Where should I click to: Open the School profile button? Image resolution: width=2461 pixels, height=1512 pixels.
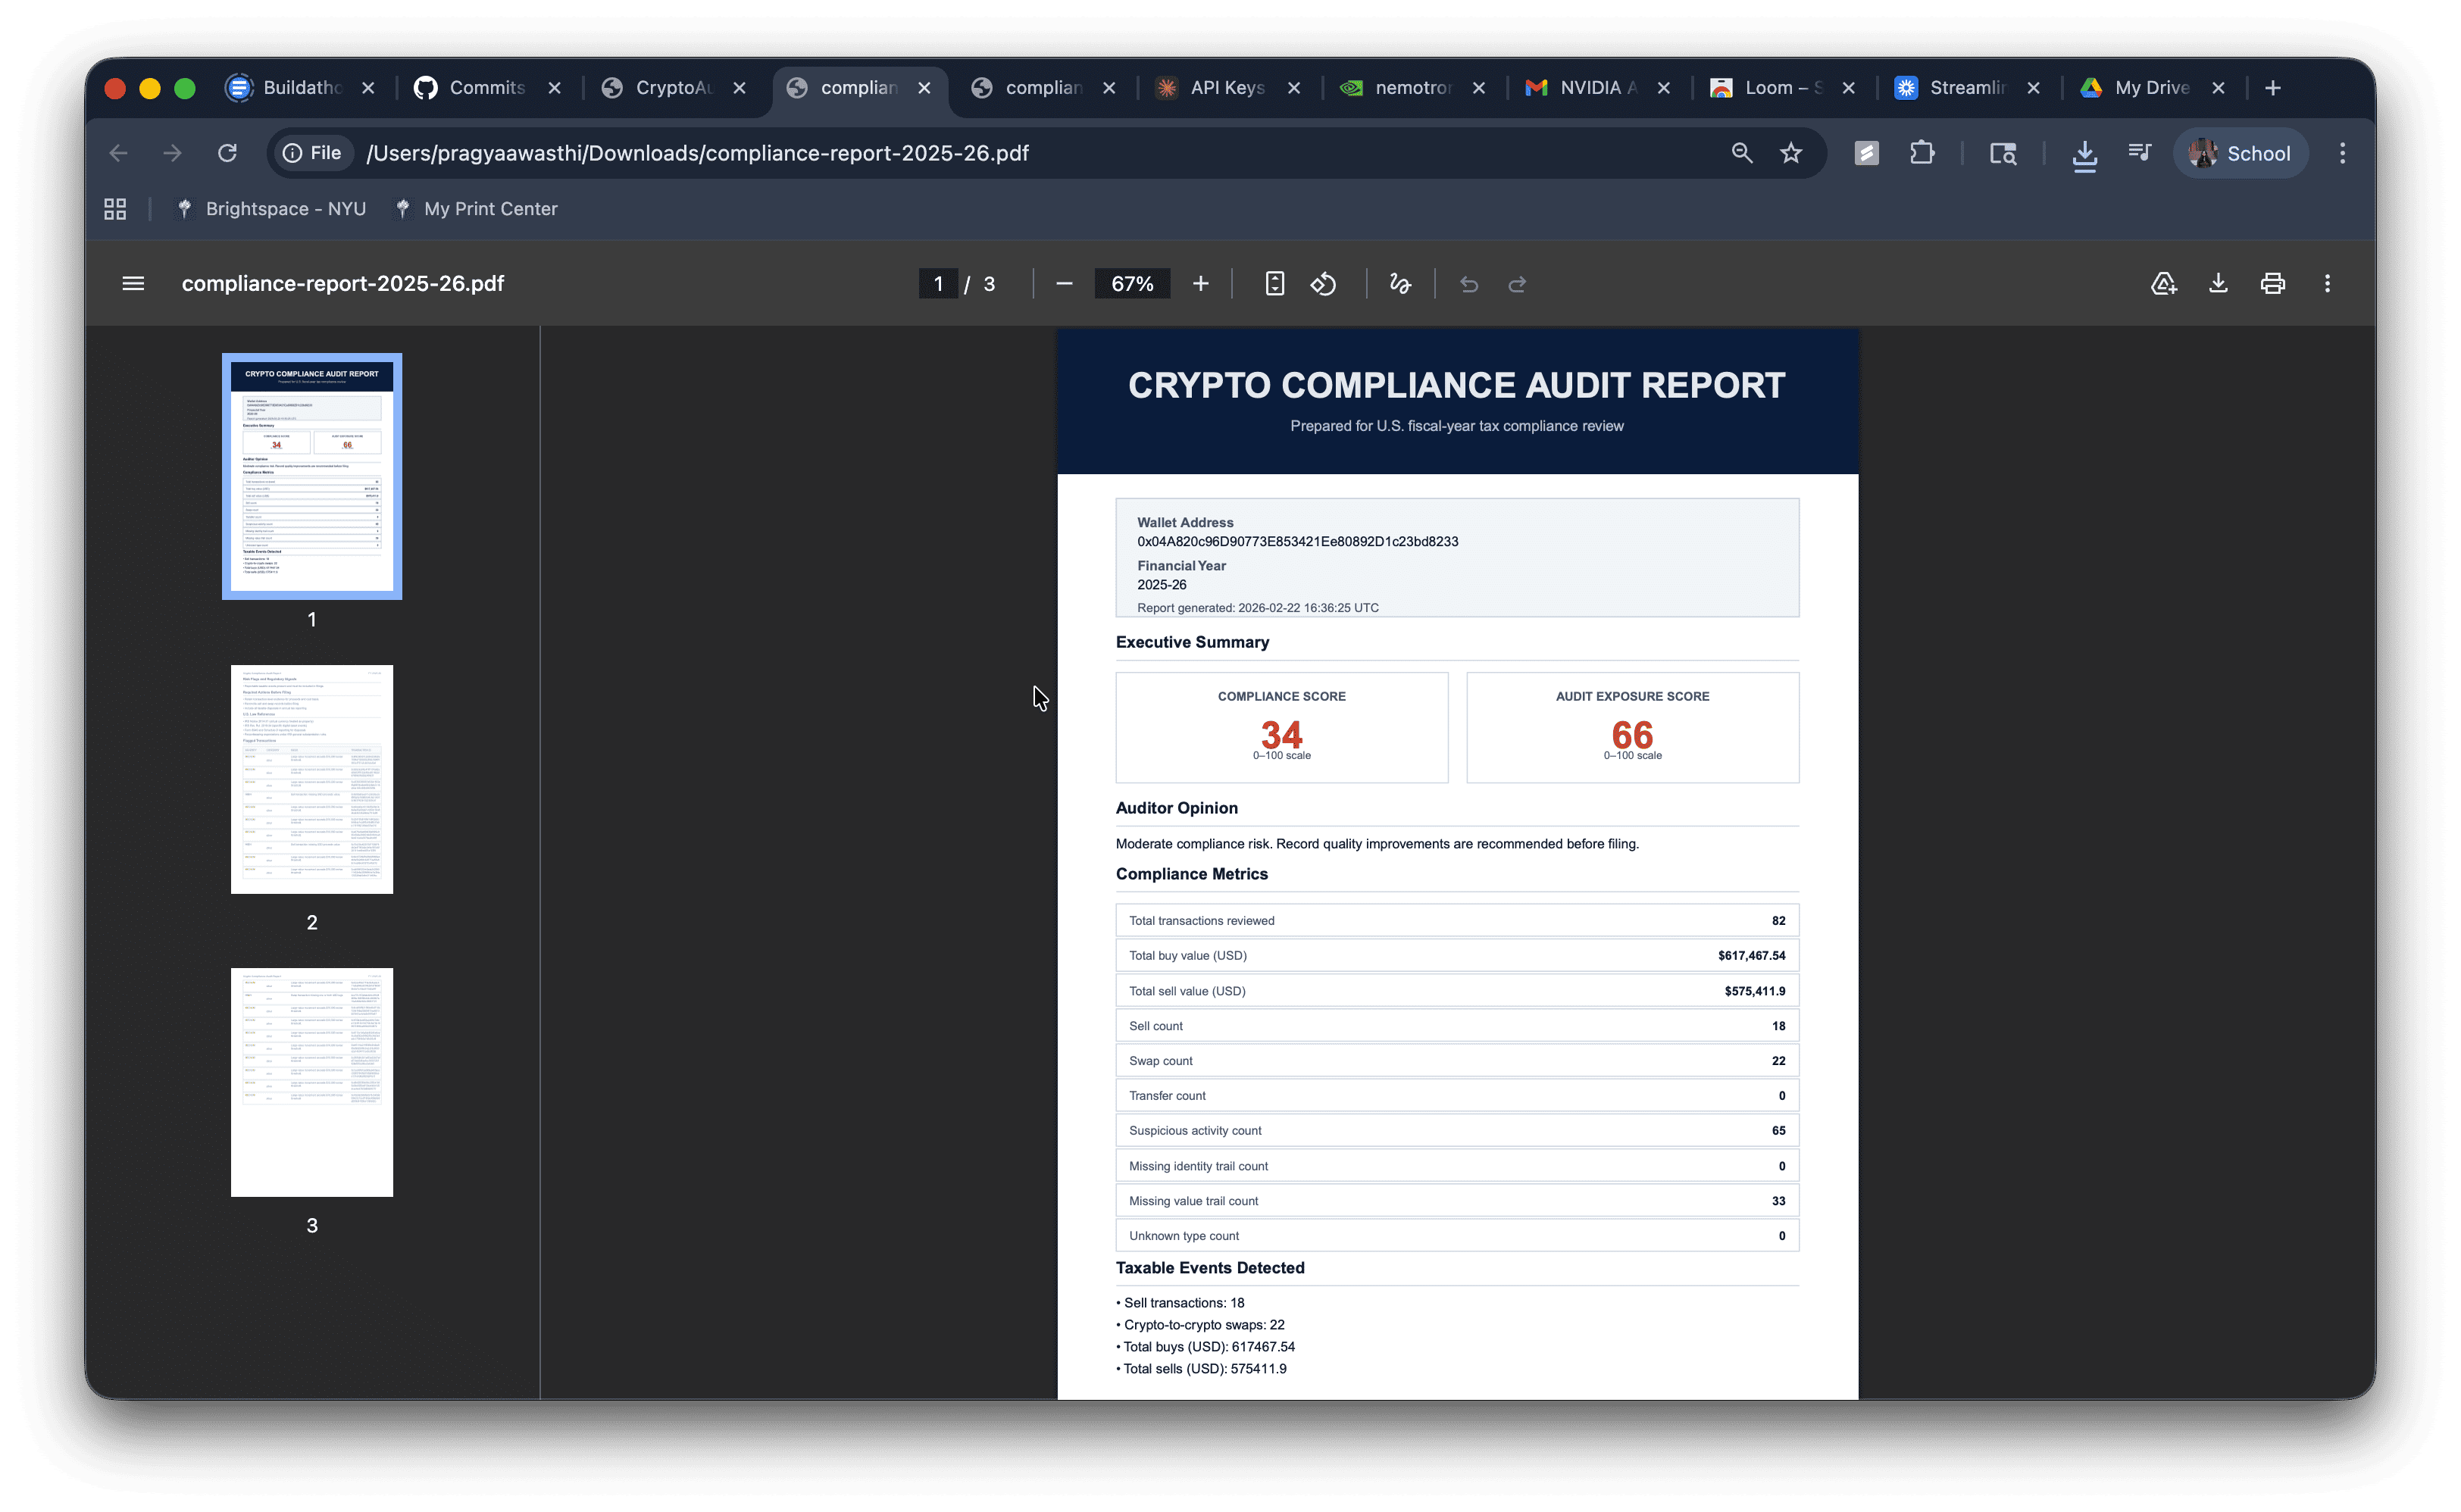pos(2240,153)
